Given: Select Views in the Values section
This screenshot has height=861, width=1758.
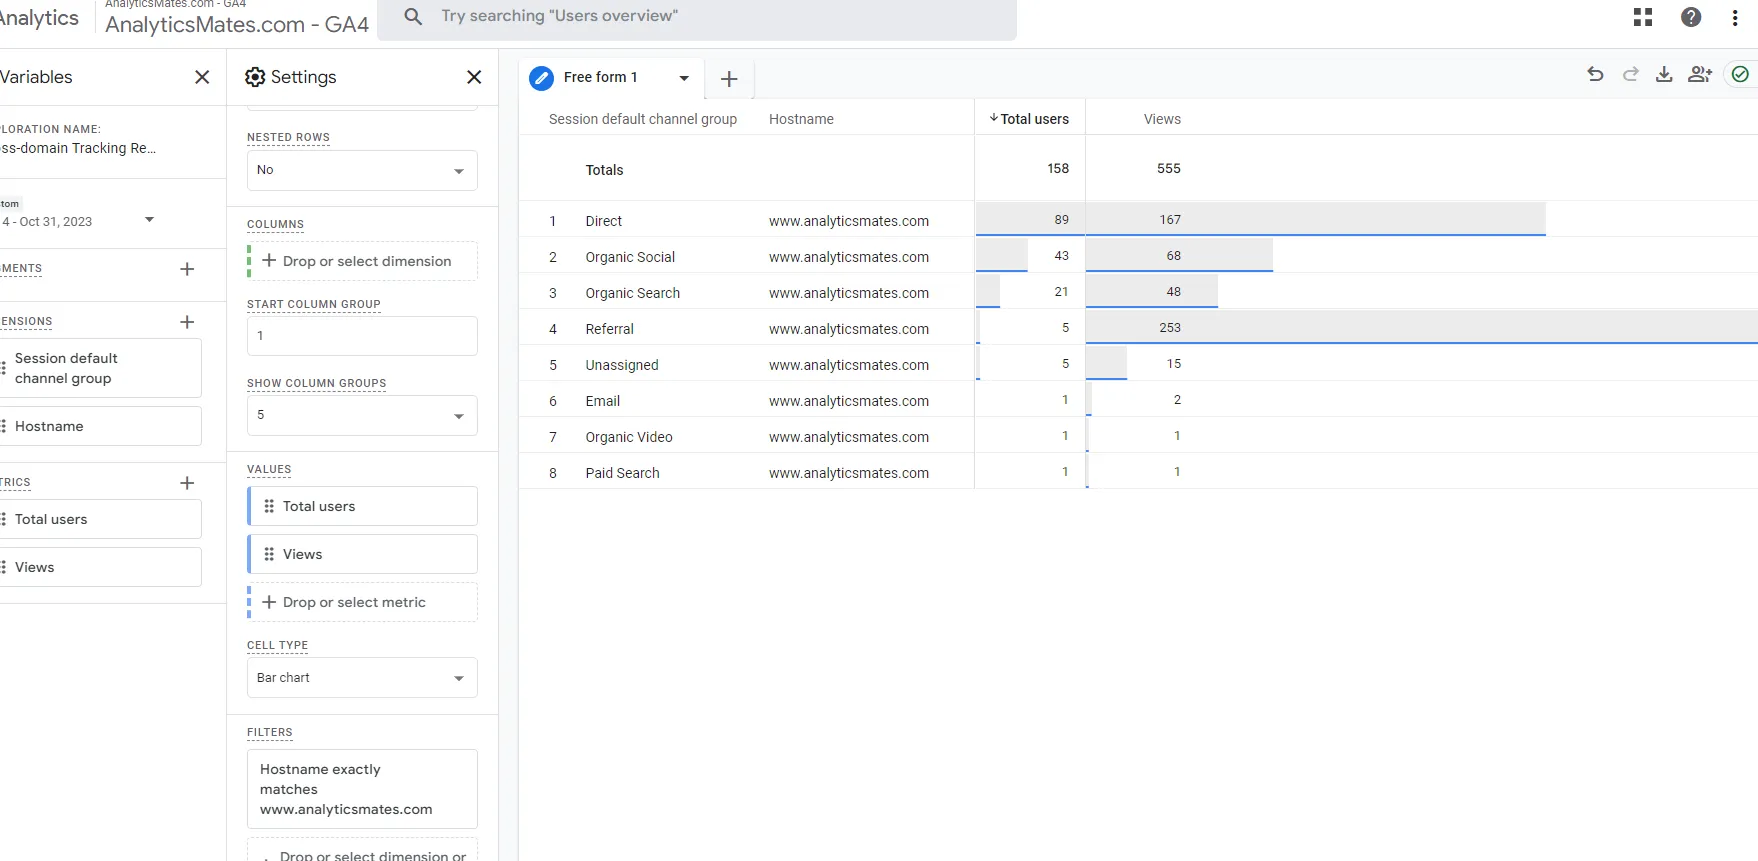Looking at the screenshot, I should (x=362, y=554).
